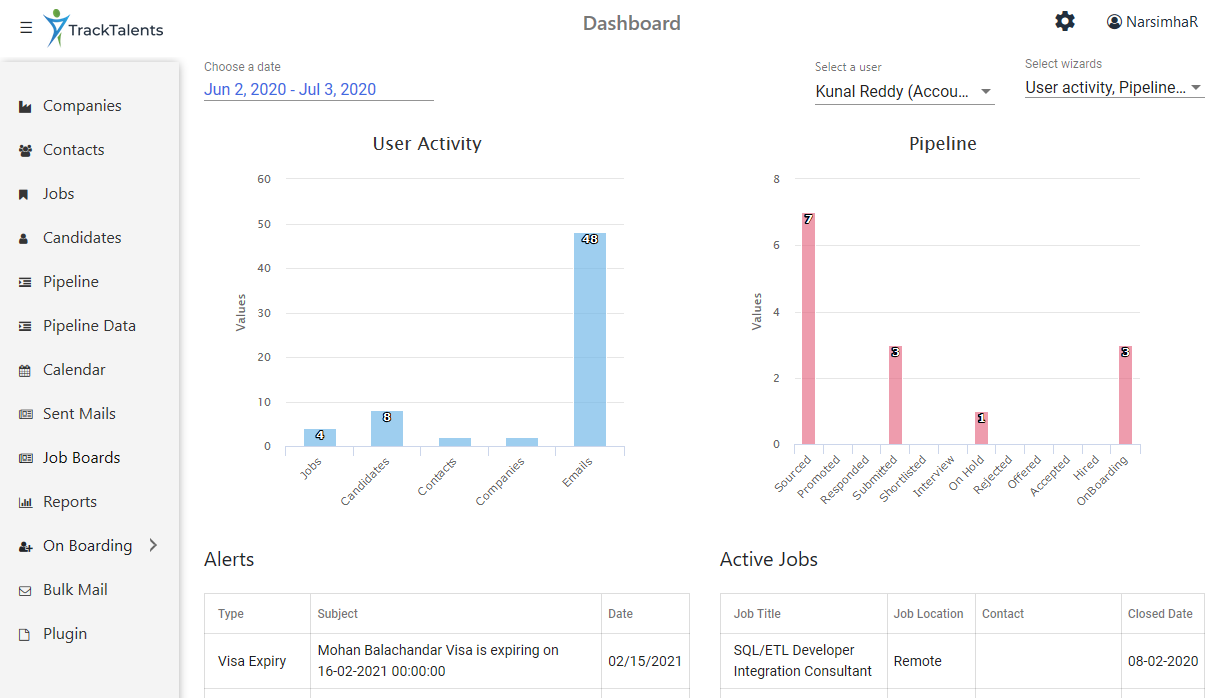Click the Companies factory icon
This screenshot has width=1213, height=698.
(x=25, y=107)
